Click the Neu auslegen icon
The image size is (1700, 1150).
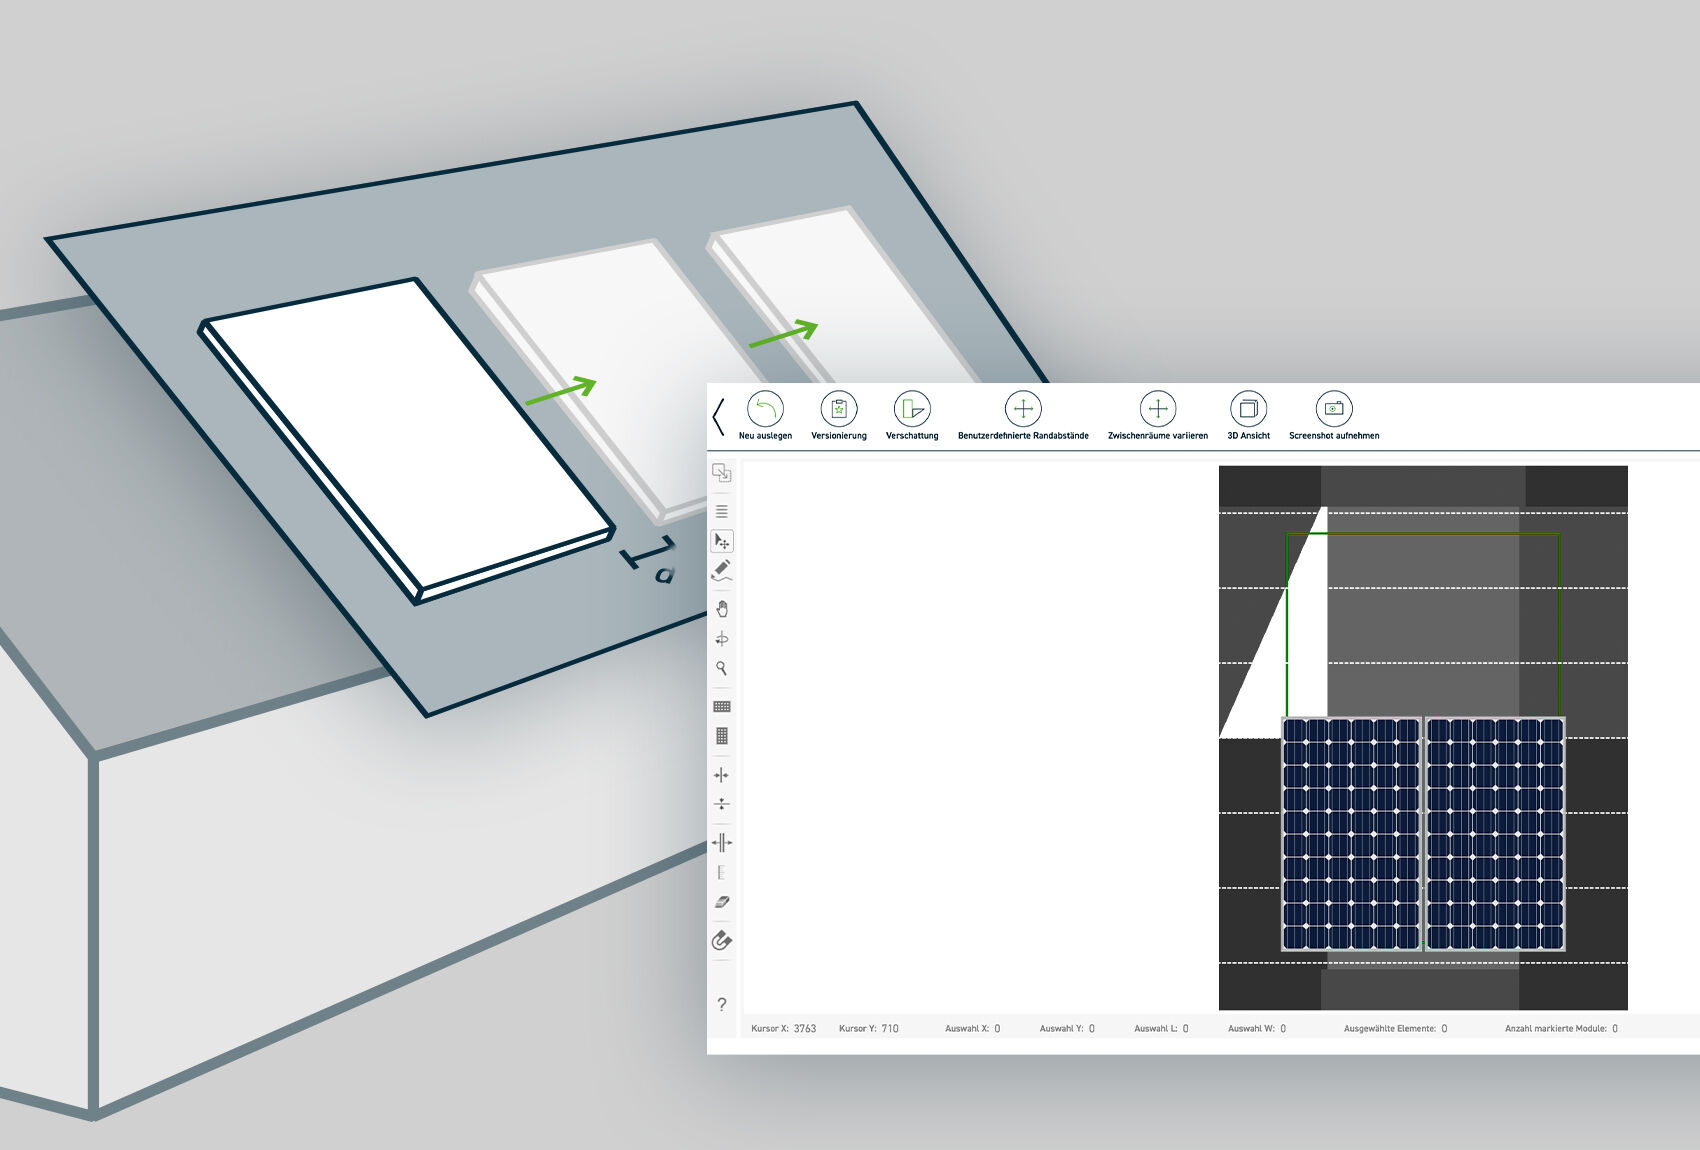coord(765,409)
